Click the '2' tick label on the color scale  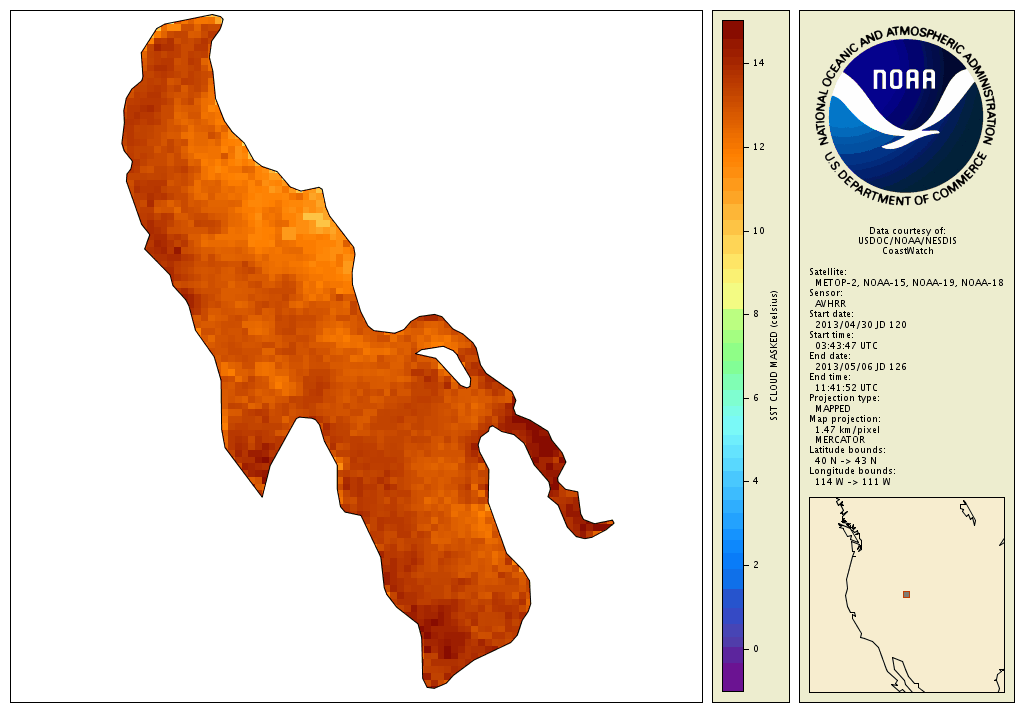click(756, 565)
